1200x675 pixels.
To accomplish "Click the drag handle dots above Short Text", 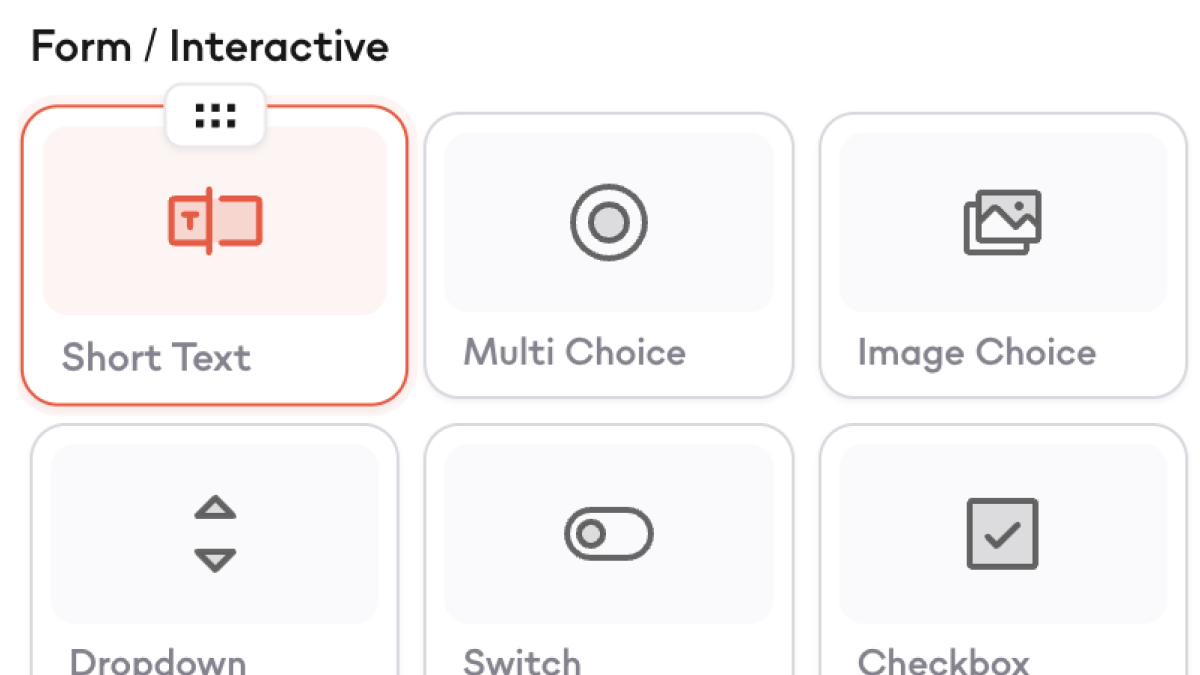I will (215, 116).
